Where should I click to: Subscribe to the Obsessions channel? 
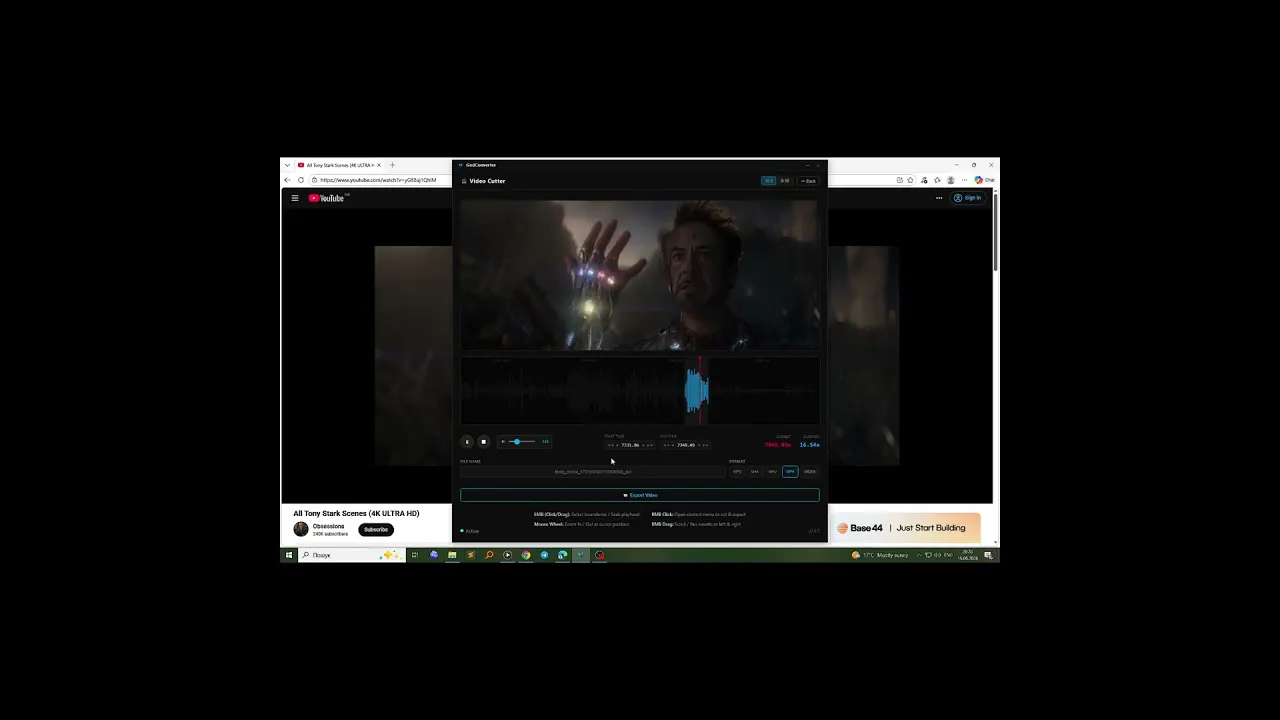coord(376,529)
